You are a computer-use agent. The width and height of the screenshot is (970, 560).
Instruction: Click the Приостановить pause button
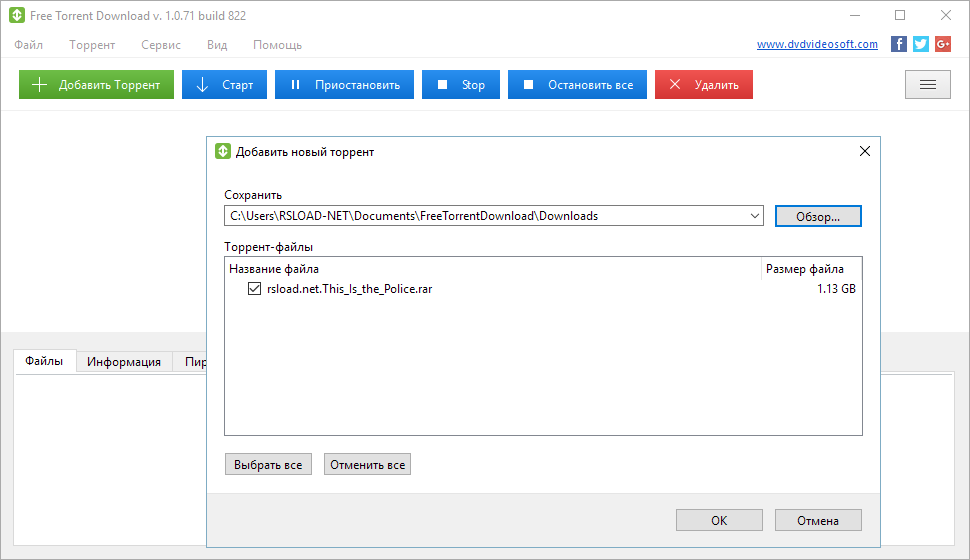[345, 85]
